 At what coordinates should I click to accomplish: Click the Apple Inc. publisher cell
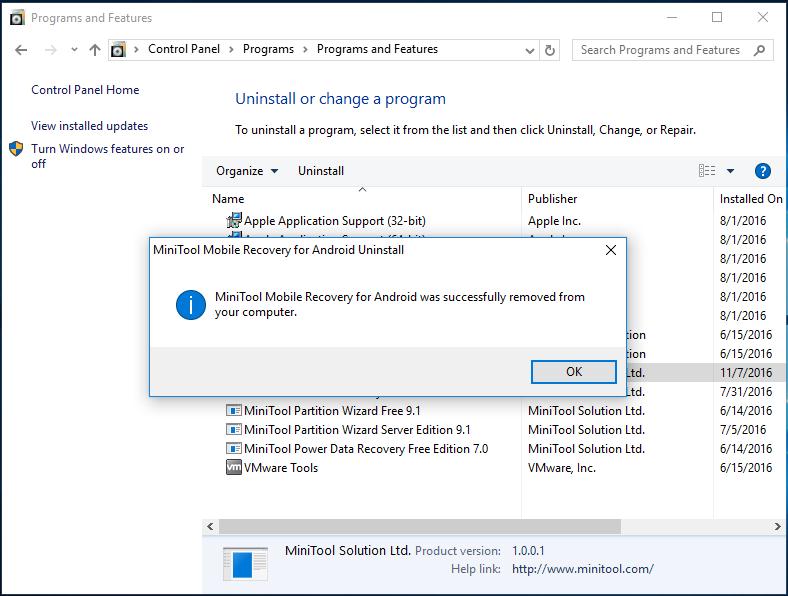tap(554, 221)
